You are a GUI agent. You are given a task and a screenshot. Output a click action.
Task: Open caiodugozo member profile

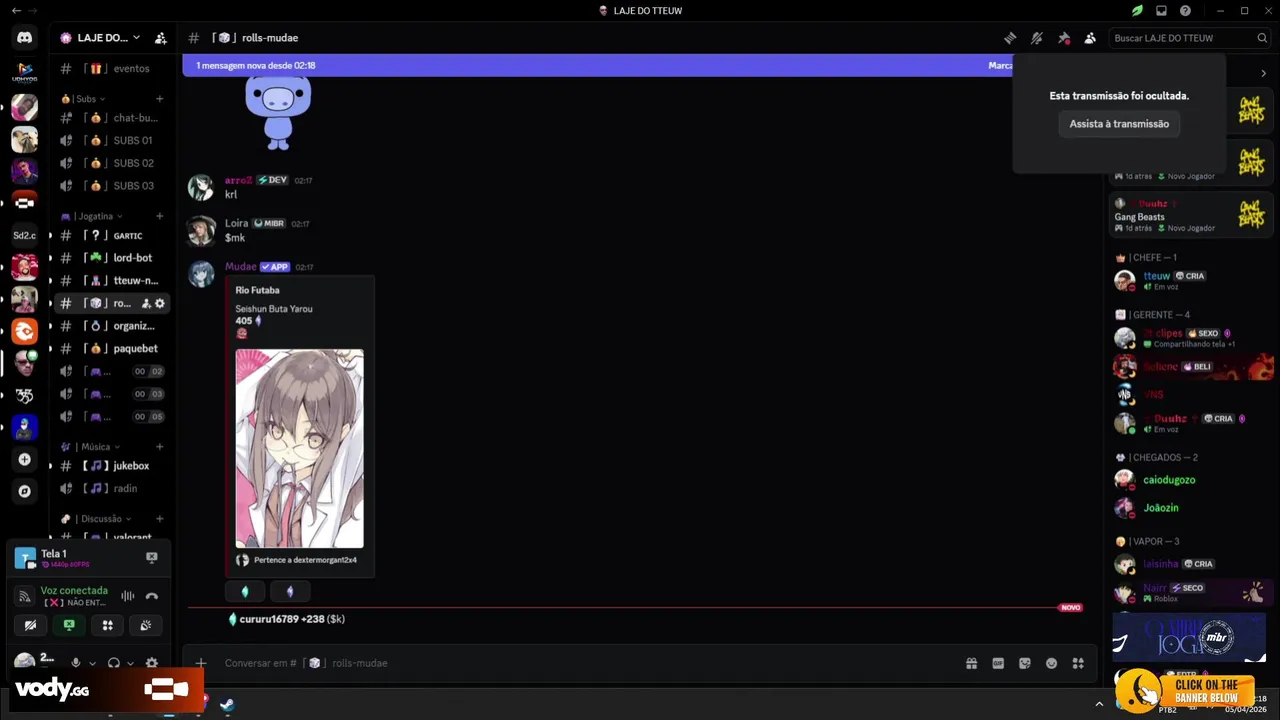coord(1190,480)
